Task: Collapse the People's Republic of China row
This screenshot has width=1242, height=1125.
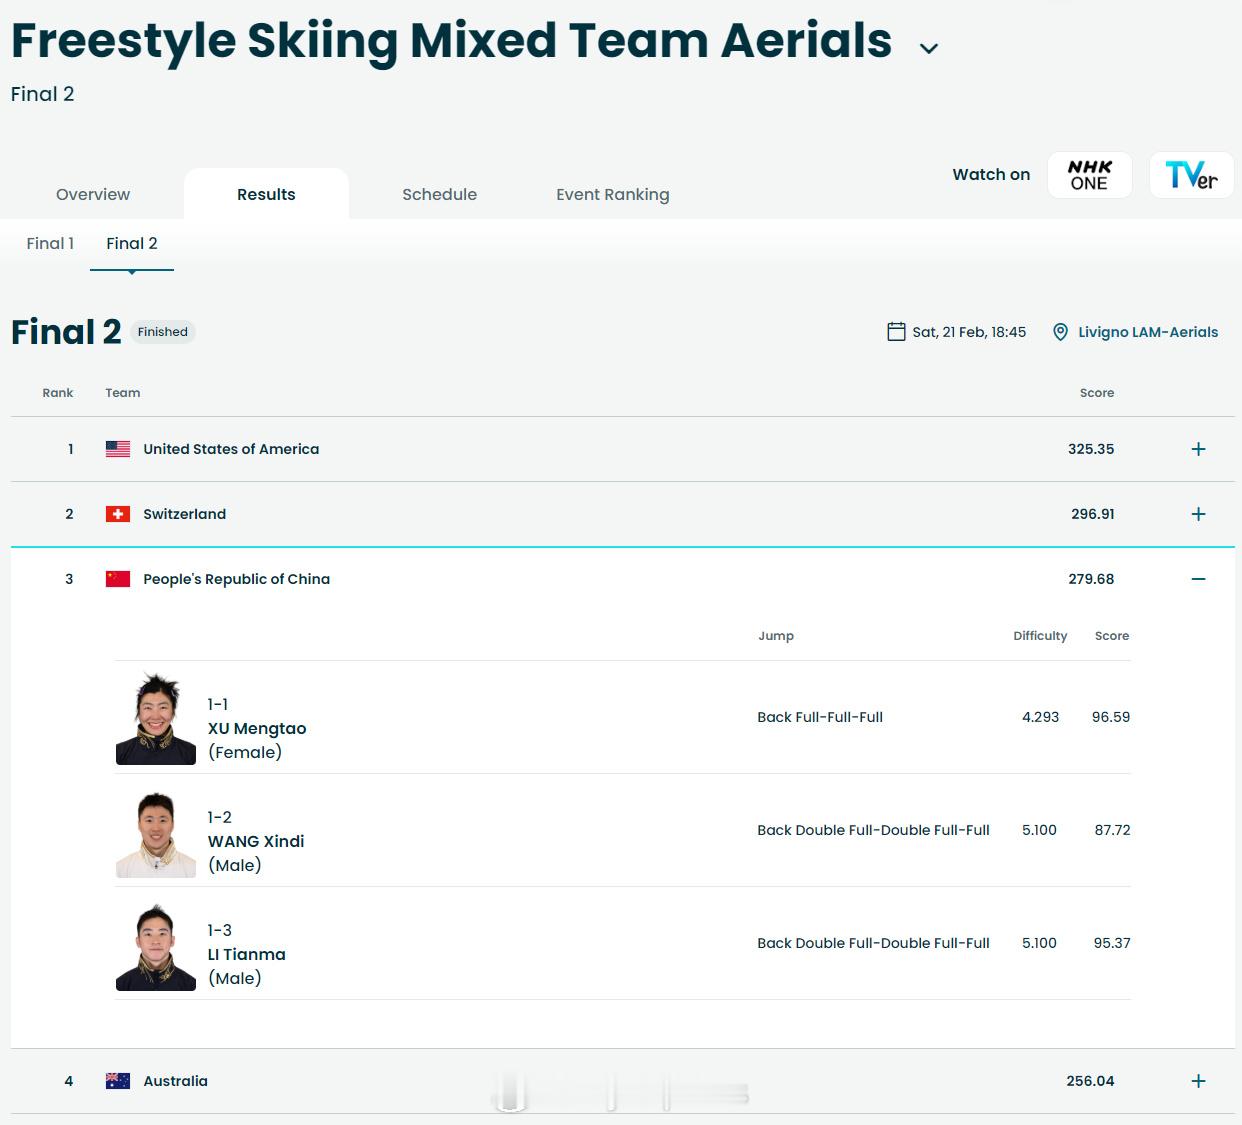Action: 1198,579
